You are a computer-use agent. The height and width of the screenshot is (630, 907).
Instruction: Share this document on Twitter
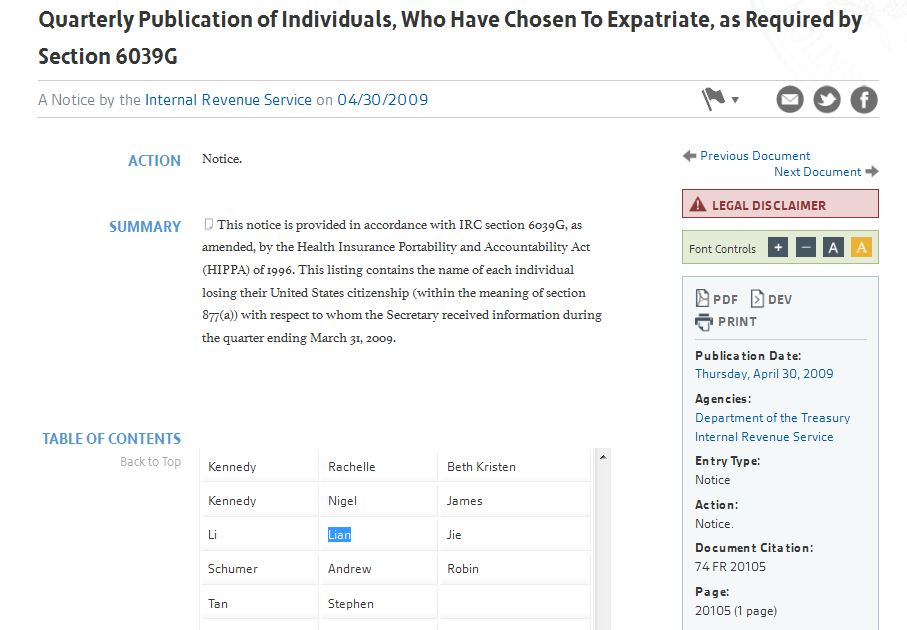(827, 100)
